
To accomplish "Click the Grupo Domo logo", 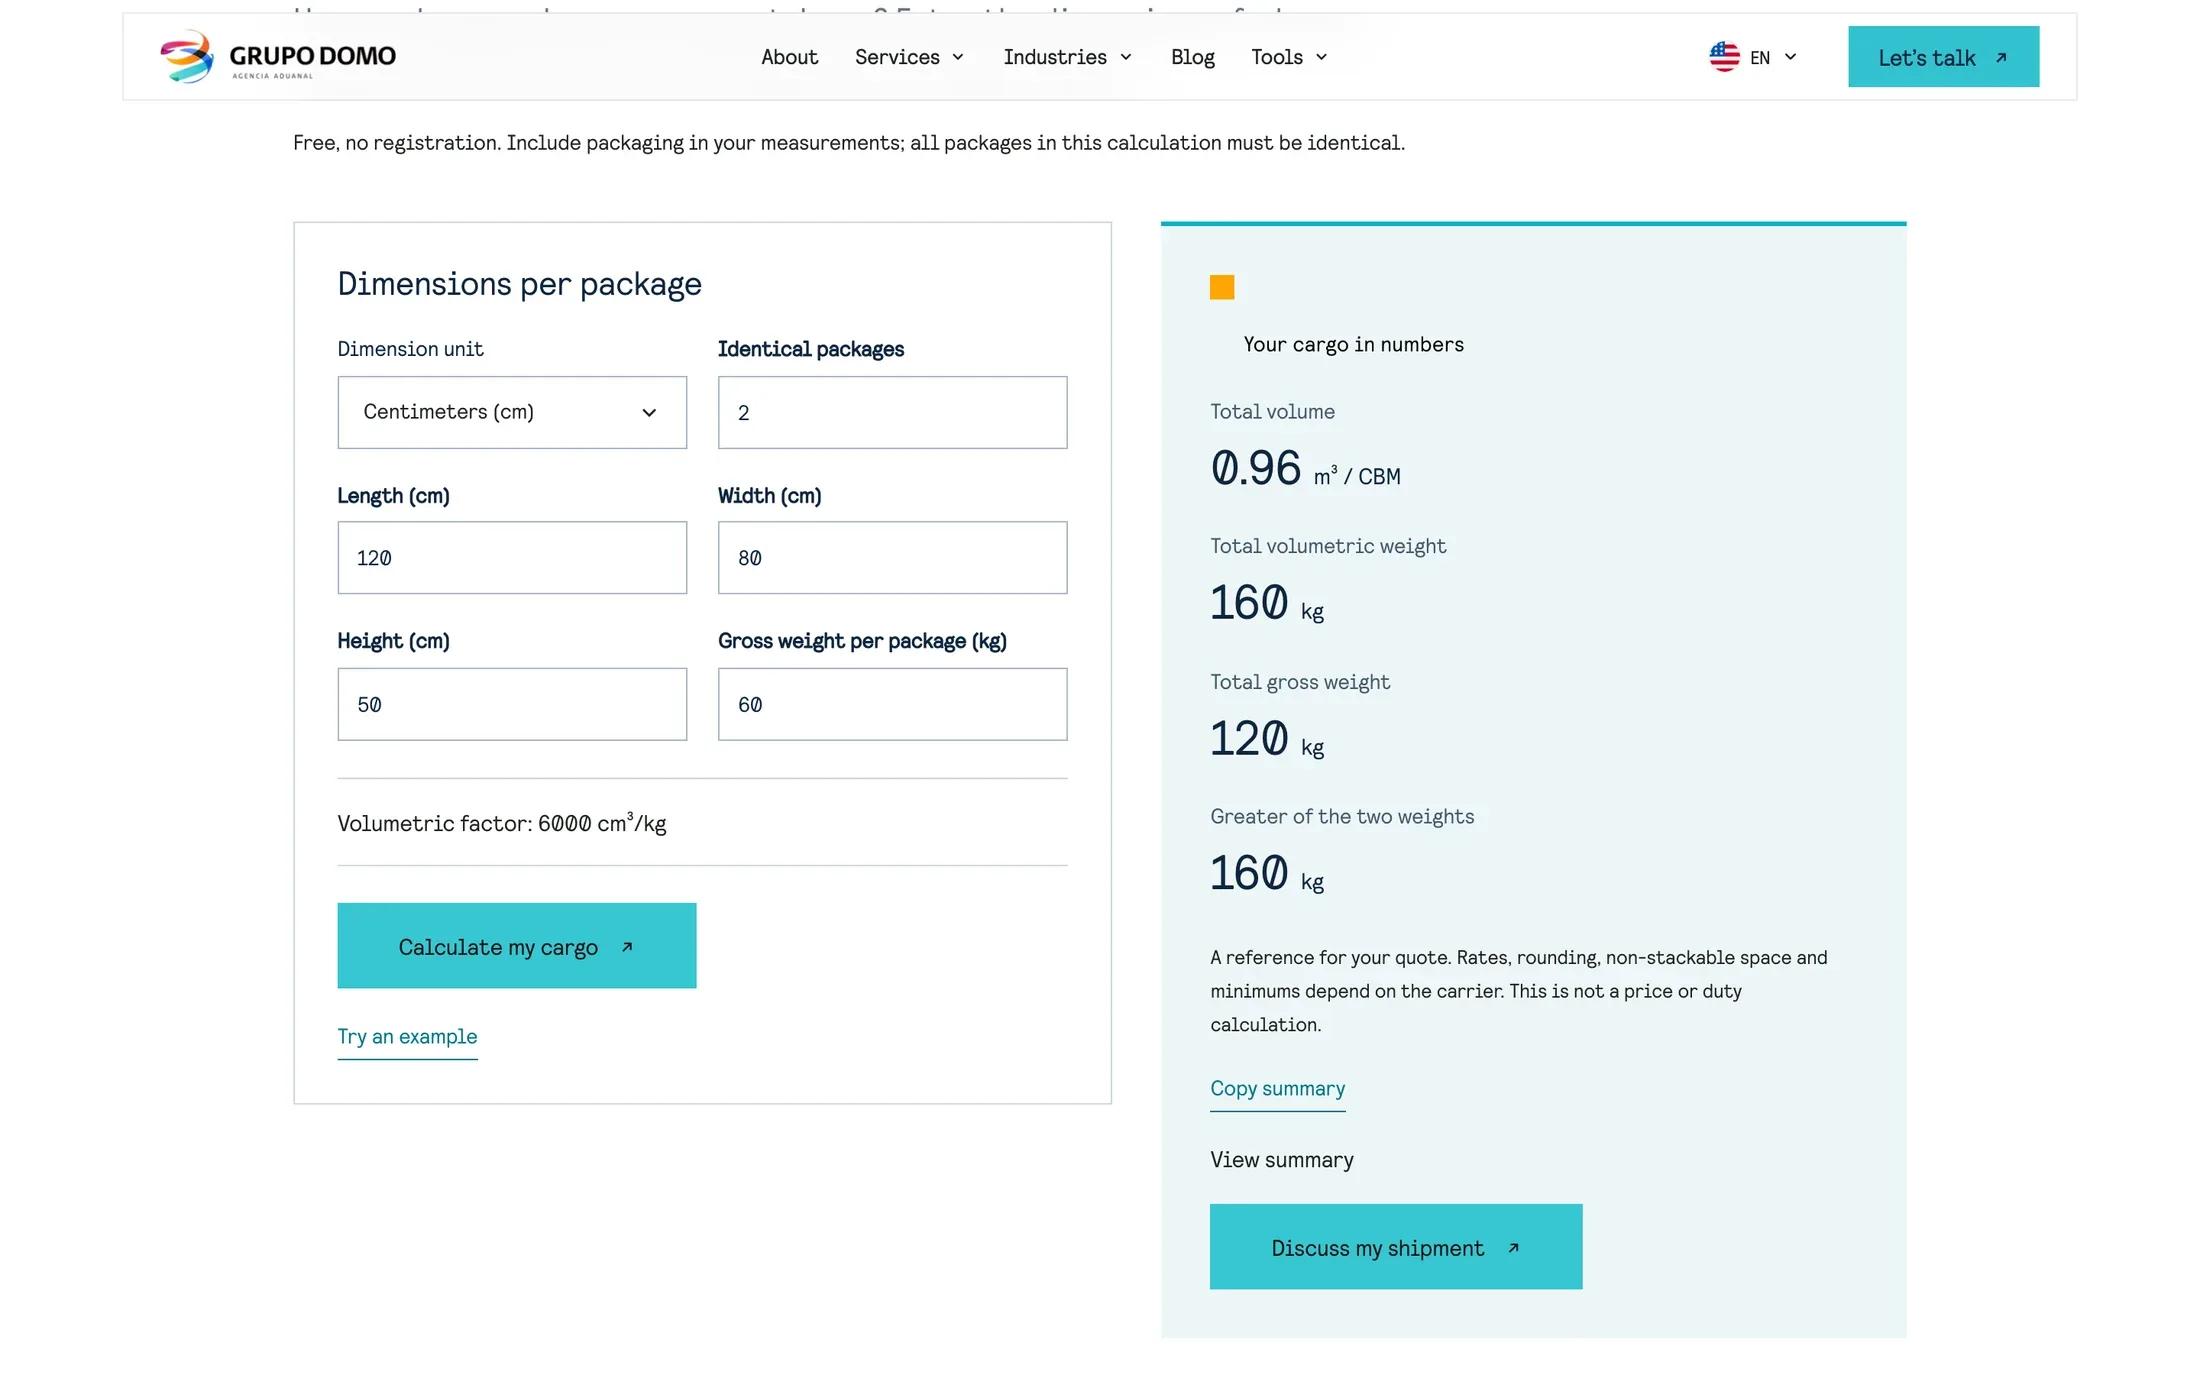I will pos(278,57).
